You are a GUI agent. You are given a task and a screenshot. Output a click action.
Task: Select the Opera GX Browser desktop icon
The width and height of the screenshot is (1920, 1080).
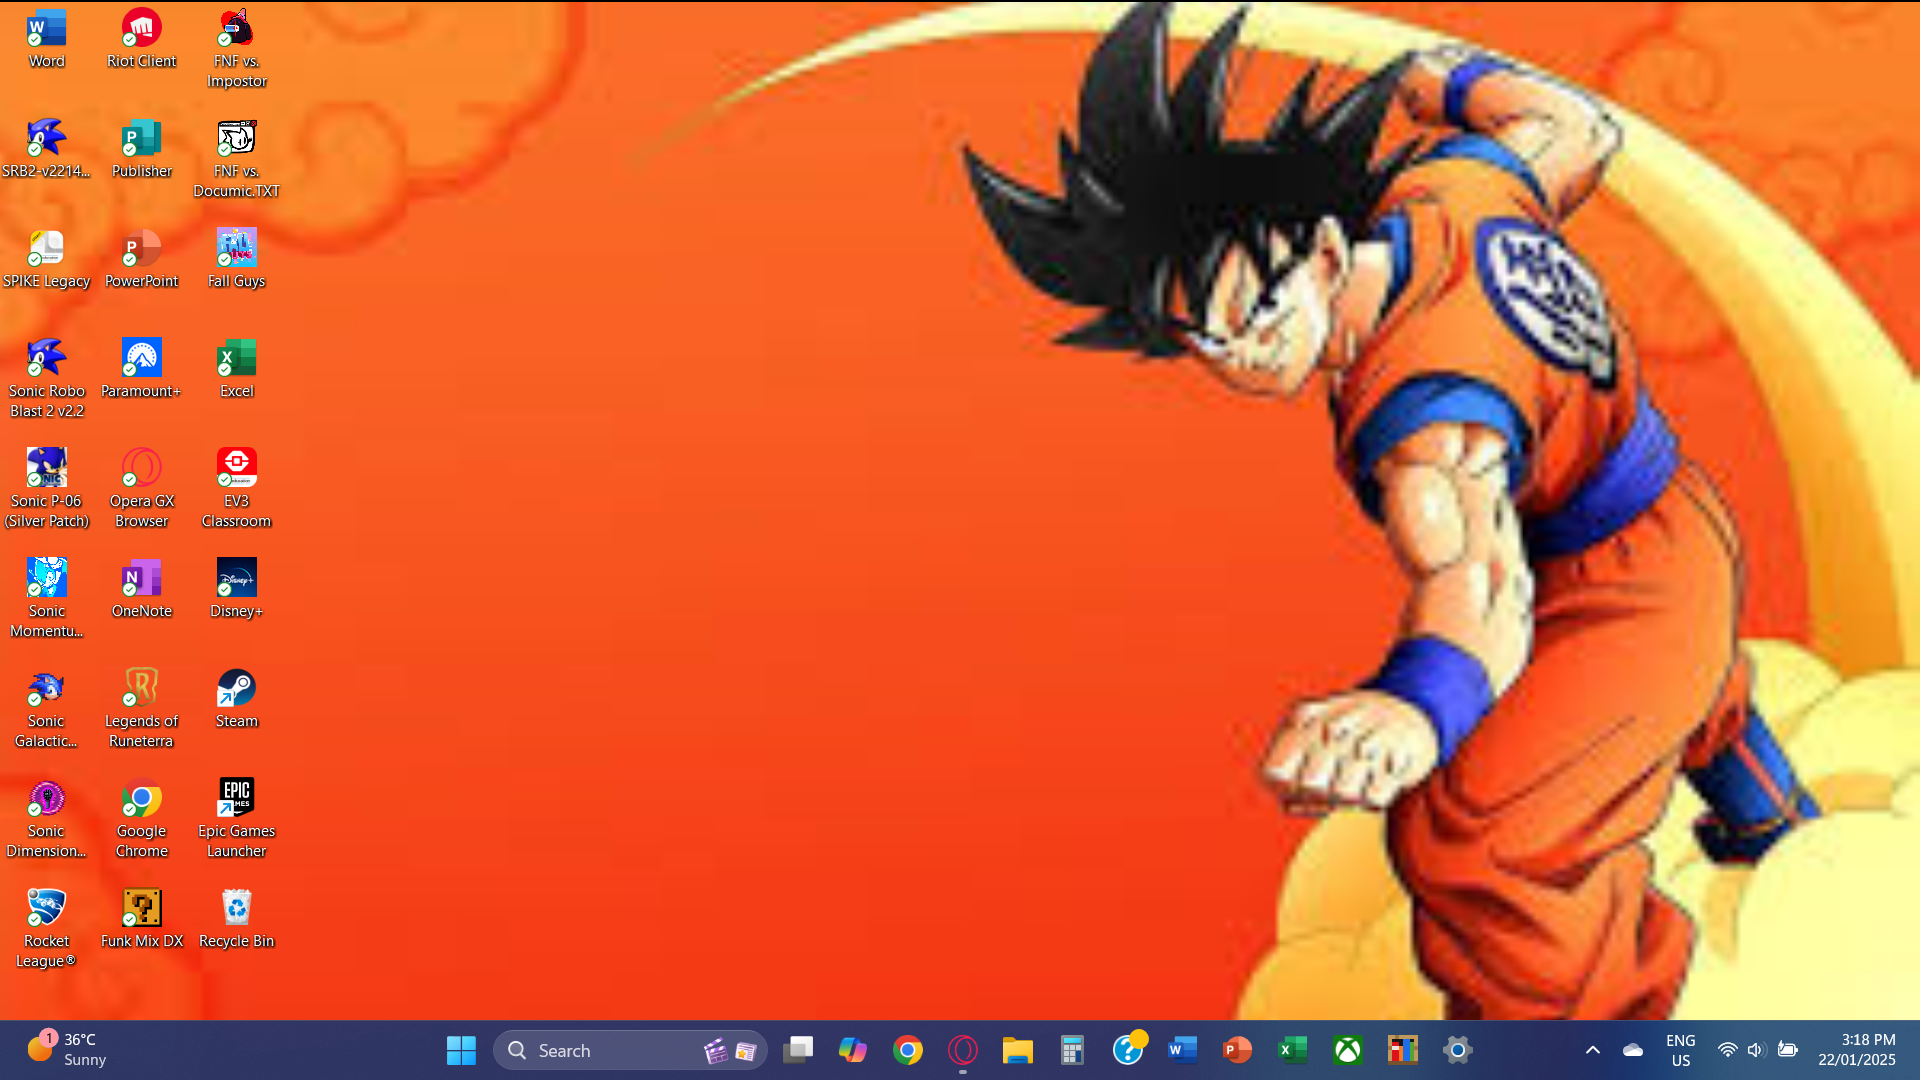141,490
